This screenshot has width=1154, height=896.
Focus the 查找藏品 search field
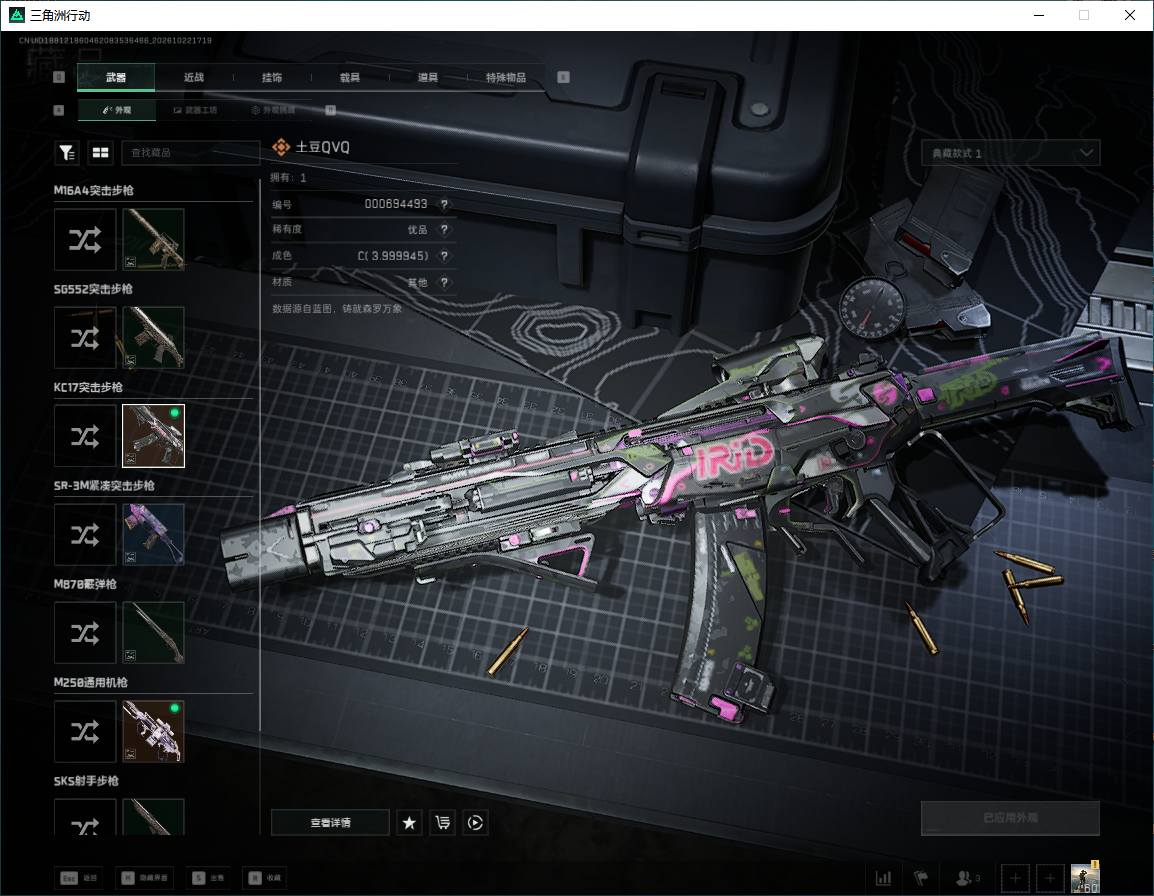[191, 152]
